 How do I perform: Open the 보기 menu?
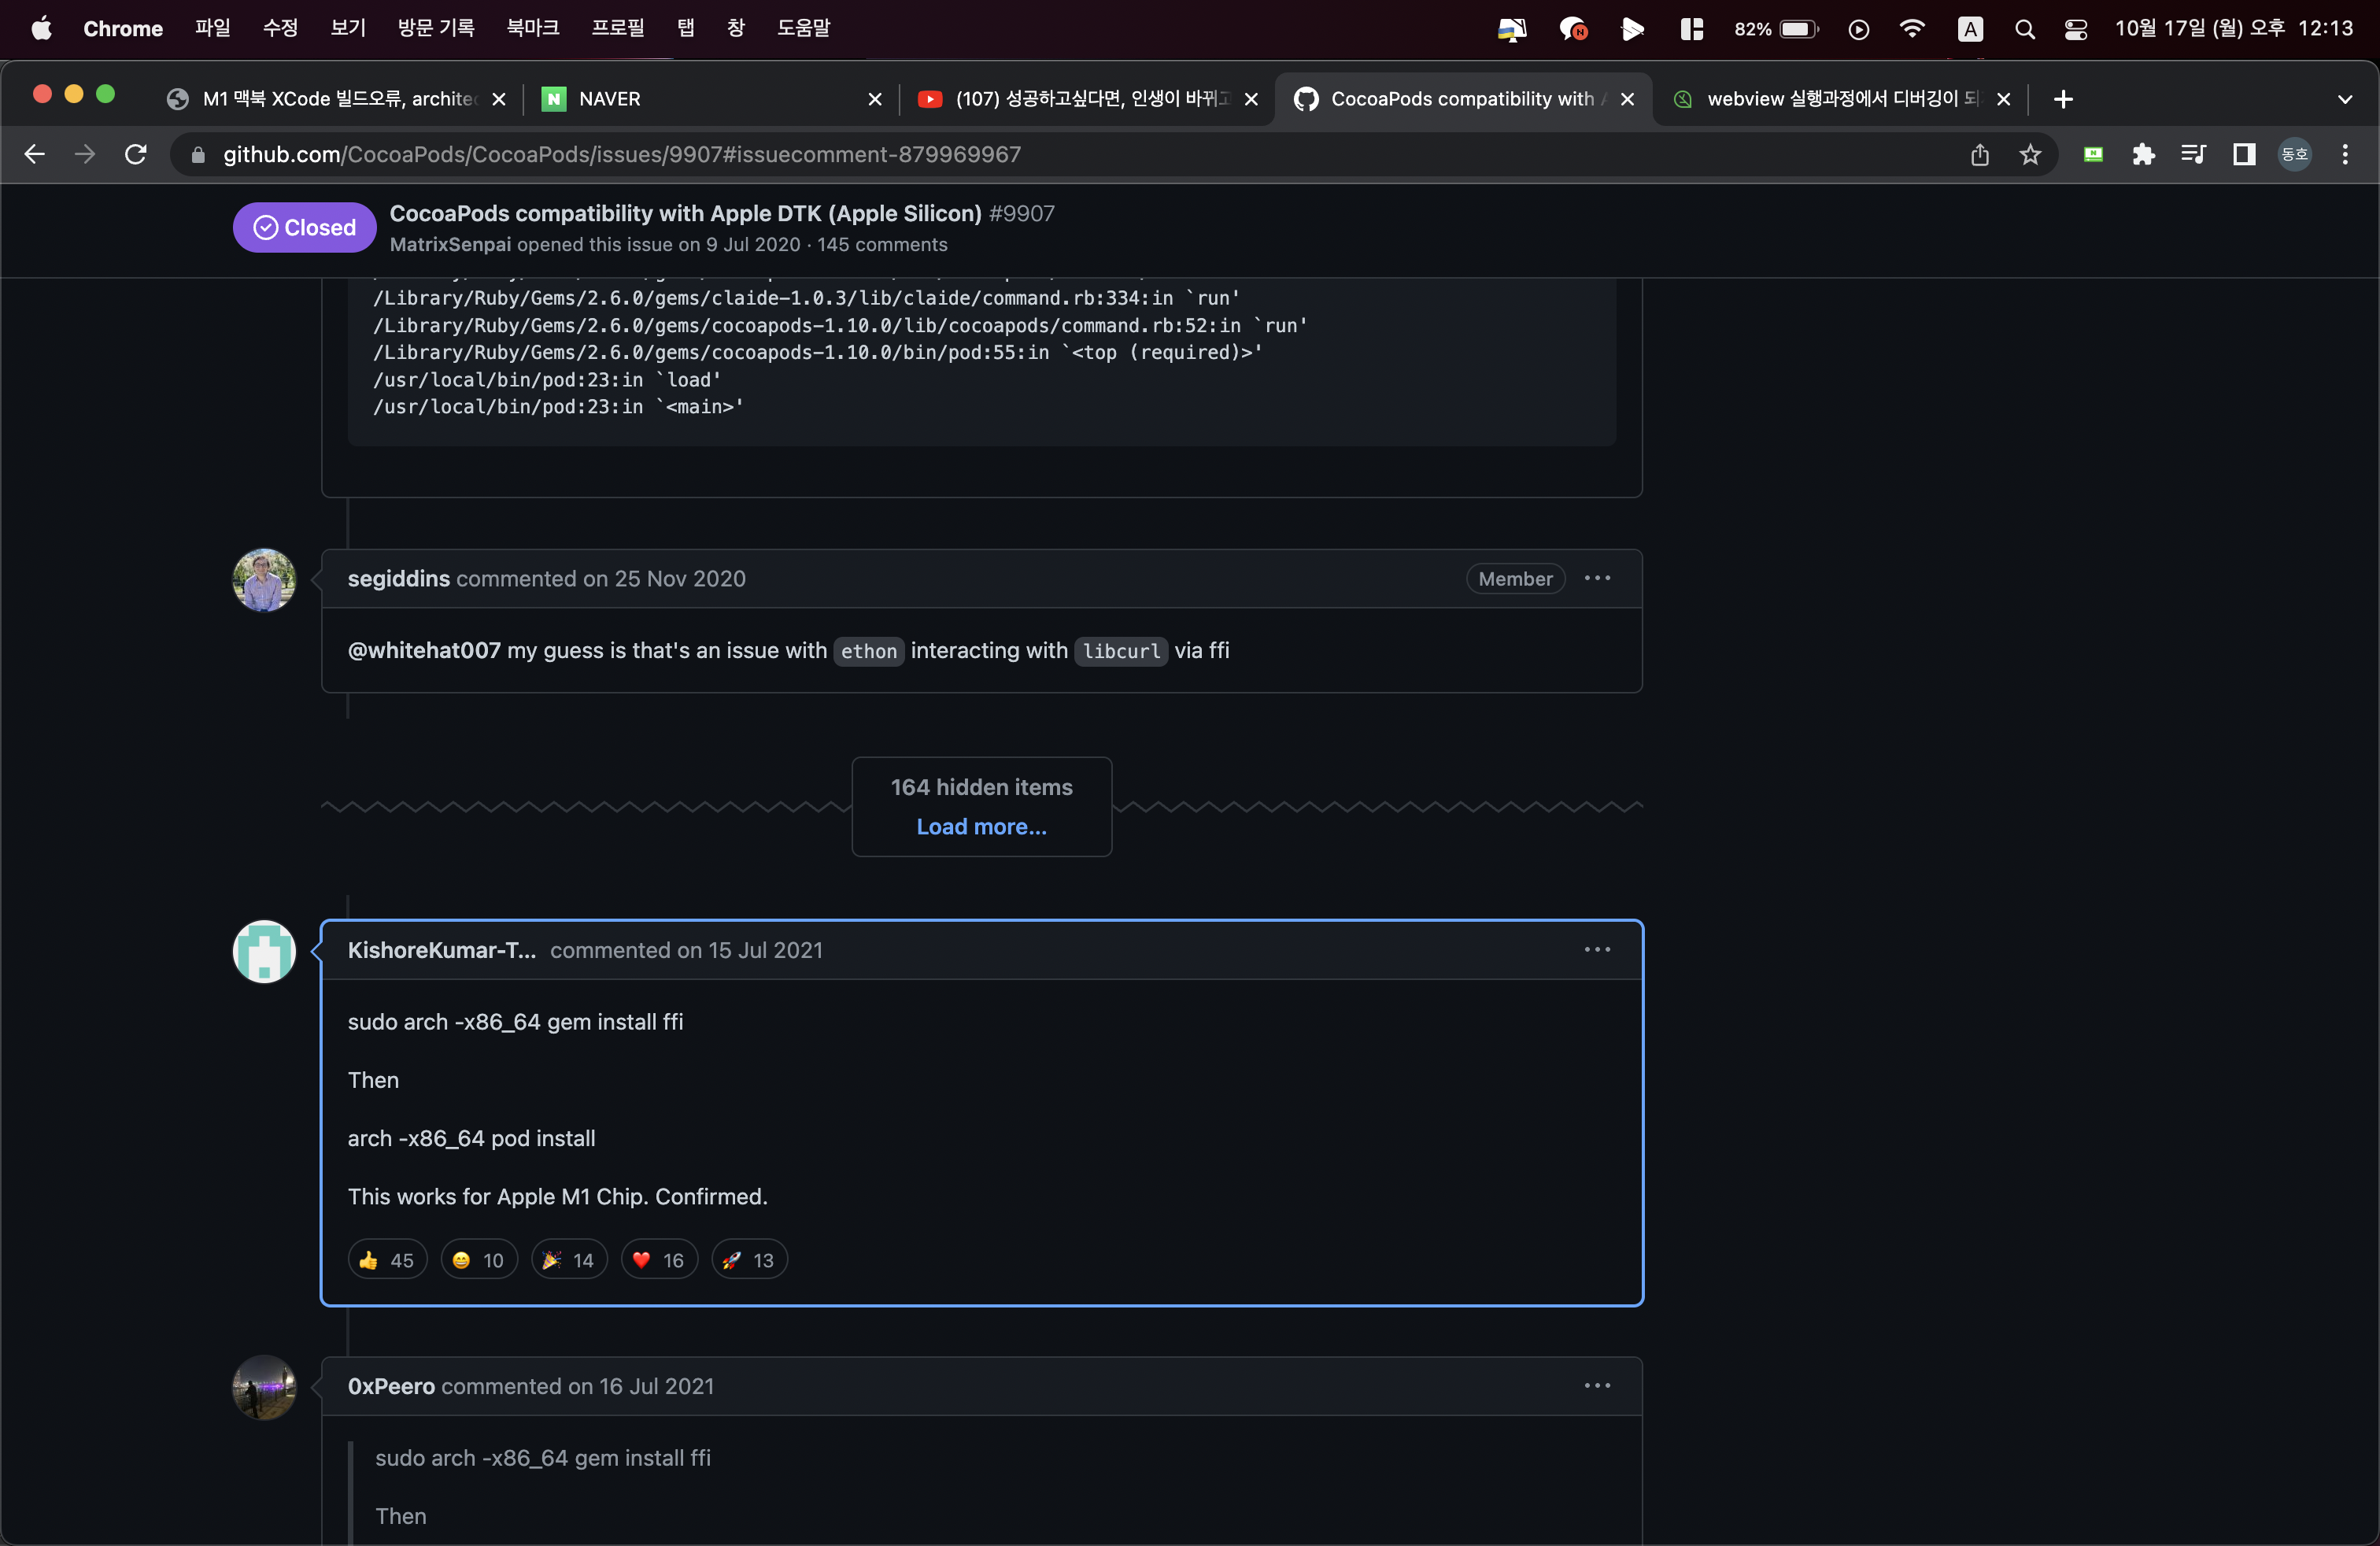(x=348, y=28)
